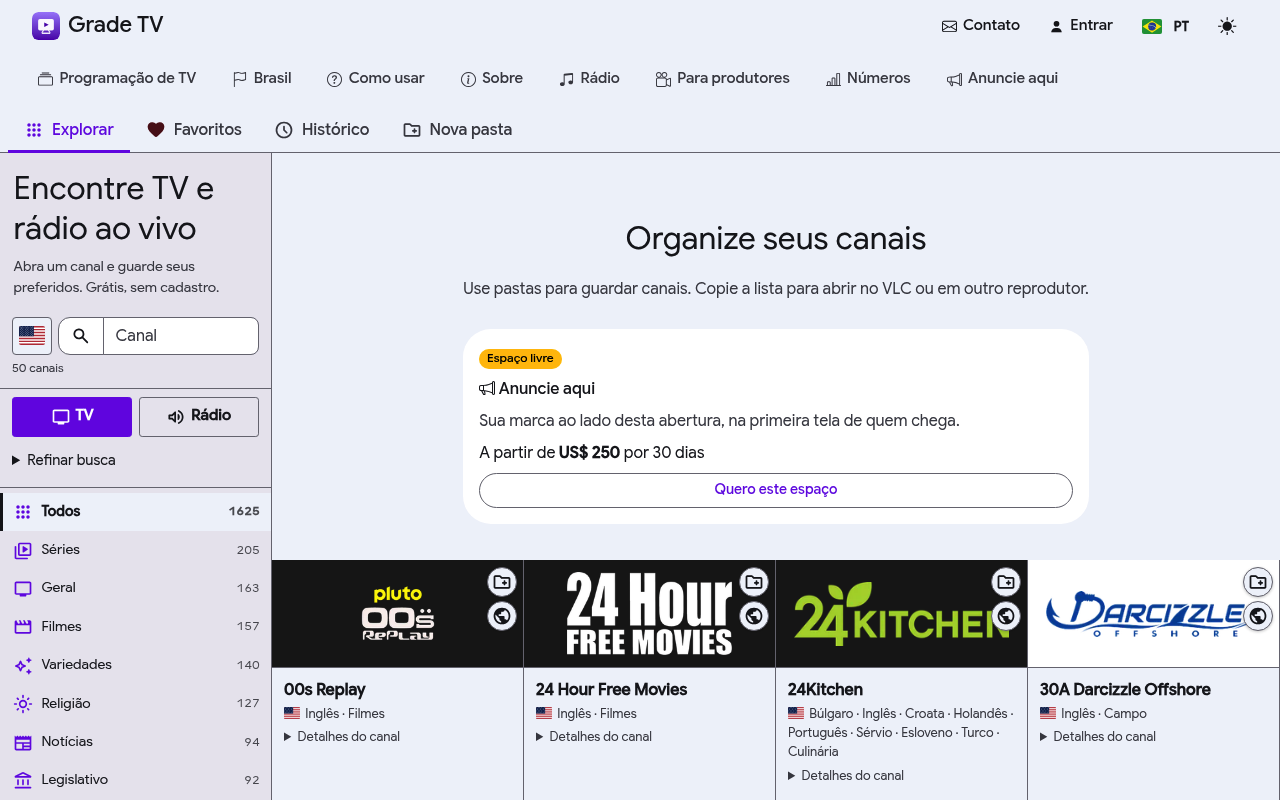The width and height of the screenshot is (1280, 800).
Task: Expand Detalhes do canal for 24Kitchen
Action: coord(846,776)
